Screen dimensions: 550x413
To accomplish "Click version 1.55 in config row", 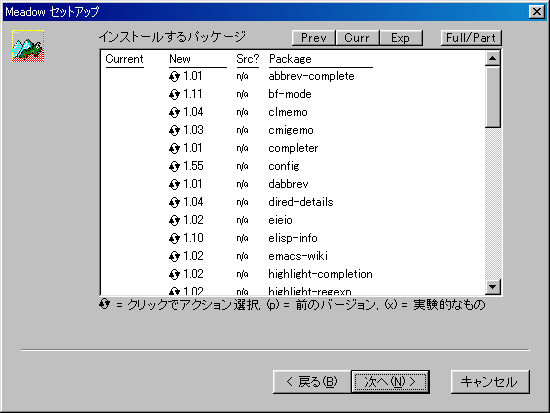I will click(193, 166).
